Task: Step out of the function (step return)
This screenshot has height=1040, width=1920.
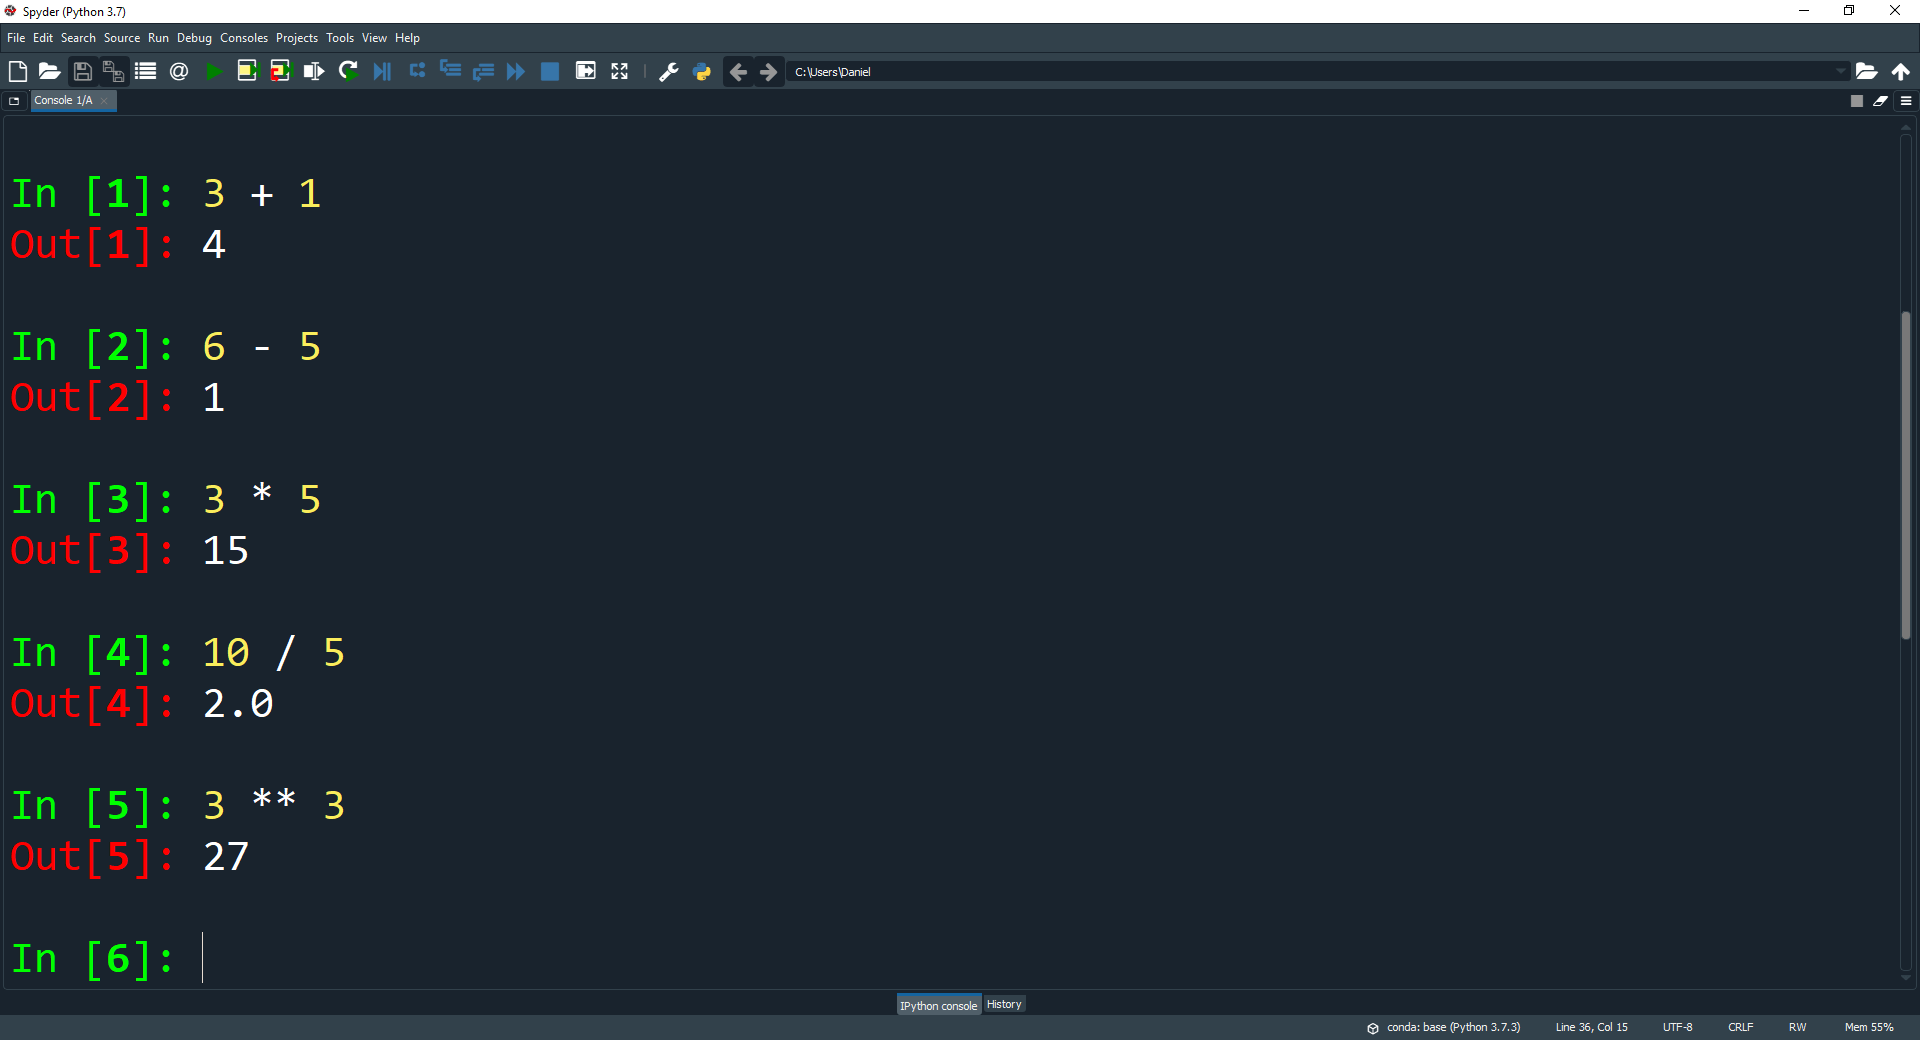Action: pyautogui.click(x=484, y=71)
